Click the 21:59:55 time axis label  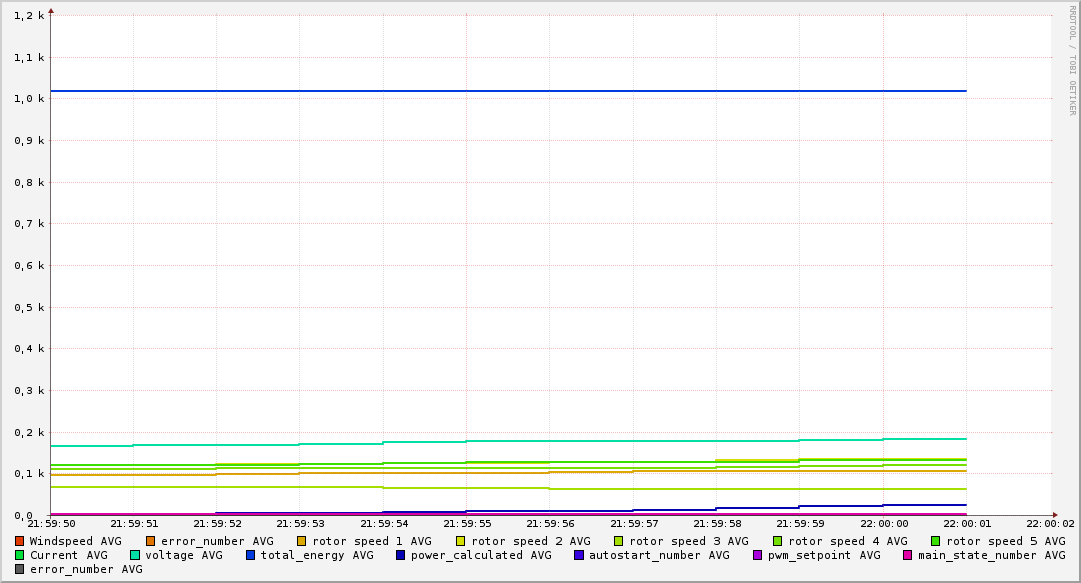pyautogui.click(x=466, y=523)
